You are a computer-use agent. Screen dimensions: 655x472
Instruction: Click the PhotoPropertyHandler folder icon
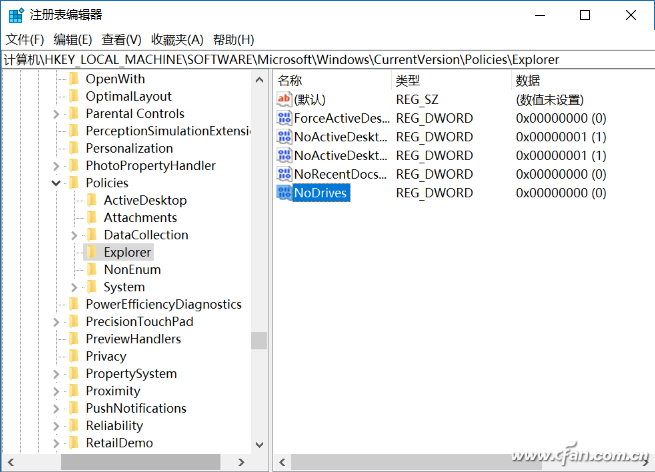click(x=74, y=165)
